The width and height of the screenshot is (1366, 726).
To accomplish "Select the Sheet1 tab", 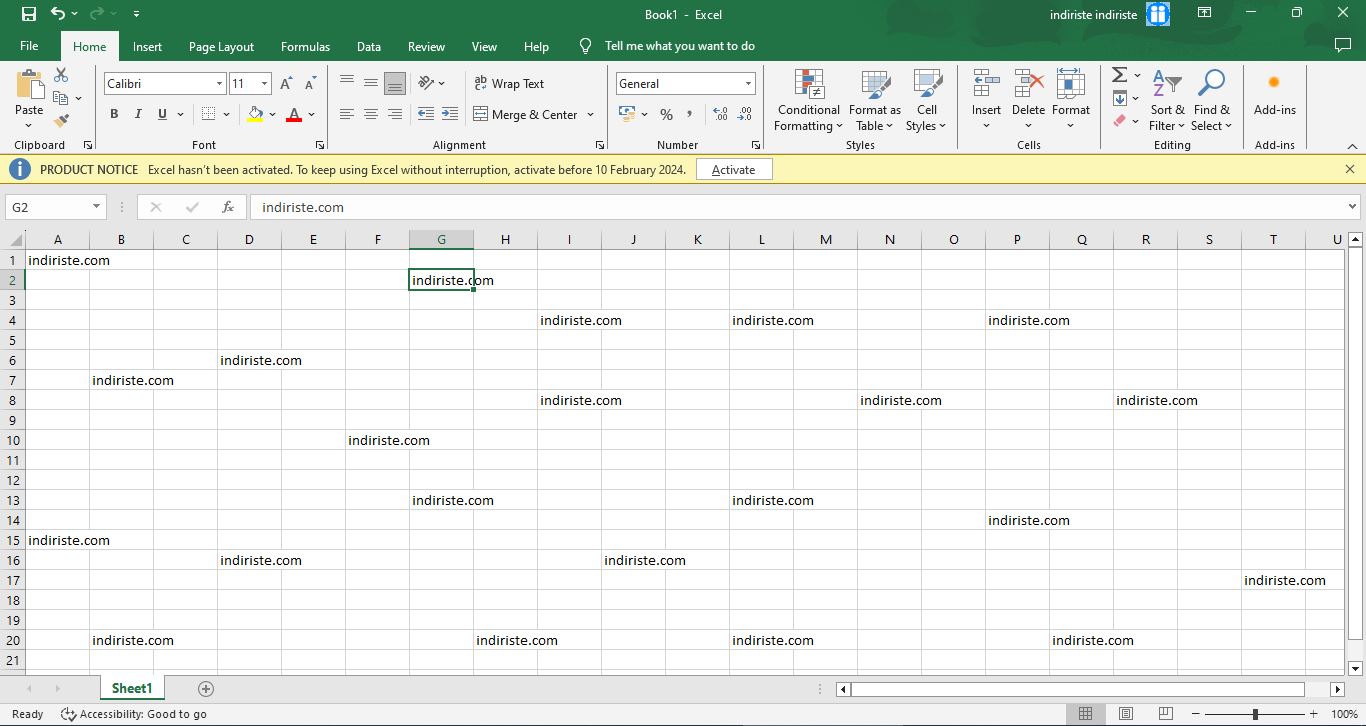I will click(x=132, y=688).
